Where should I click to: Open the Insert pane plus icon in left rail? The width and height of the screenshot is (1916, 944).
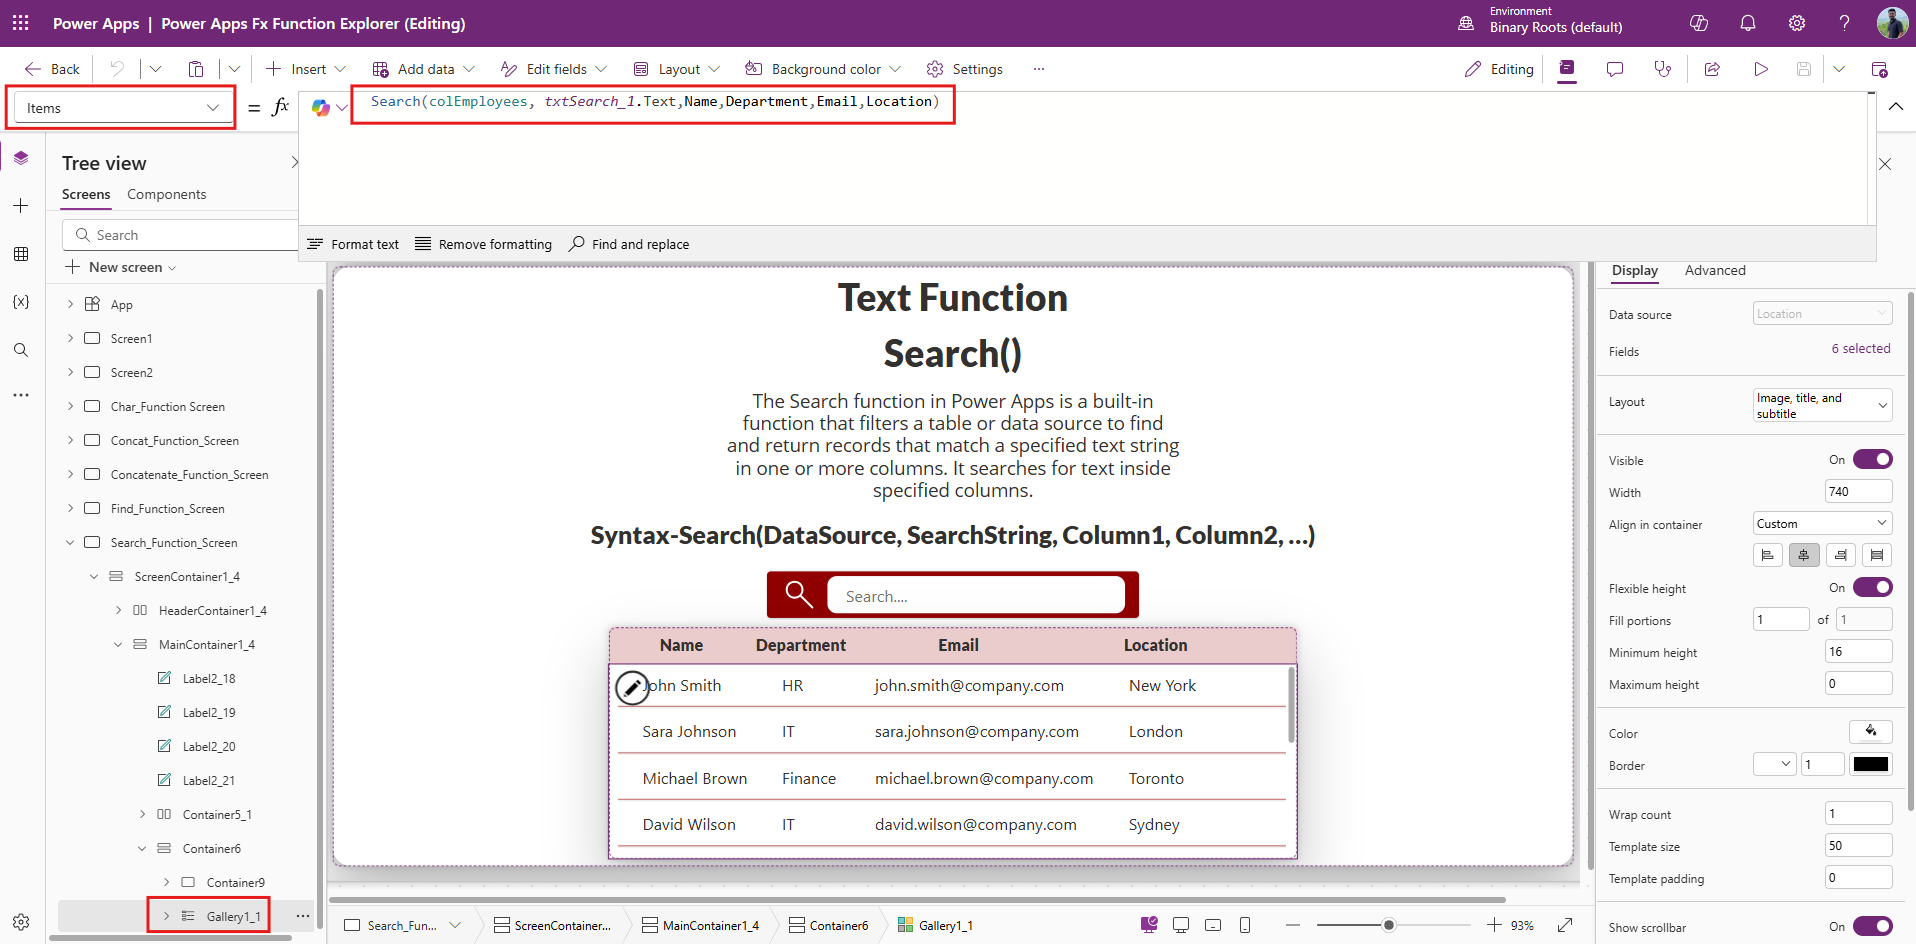[21, 206]
